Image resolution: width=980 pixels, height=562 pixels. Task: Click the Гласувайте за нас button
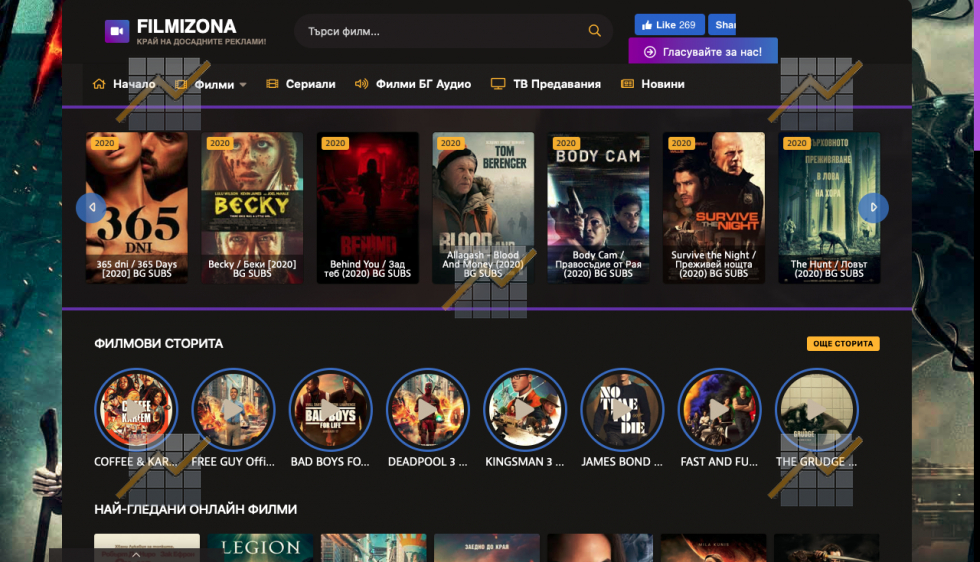pos(703,51)
